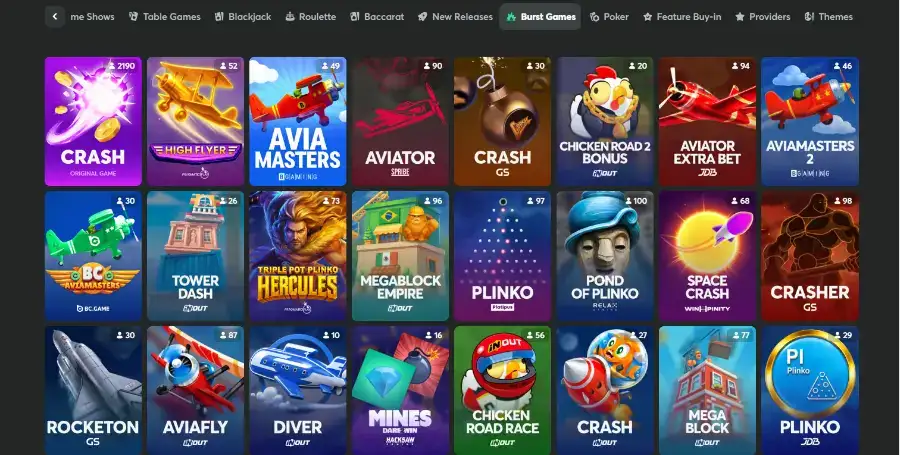Open the Aviafly game card
Image resolution: width=900 pixels, height=455 pixels.
tap(195, 391)
